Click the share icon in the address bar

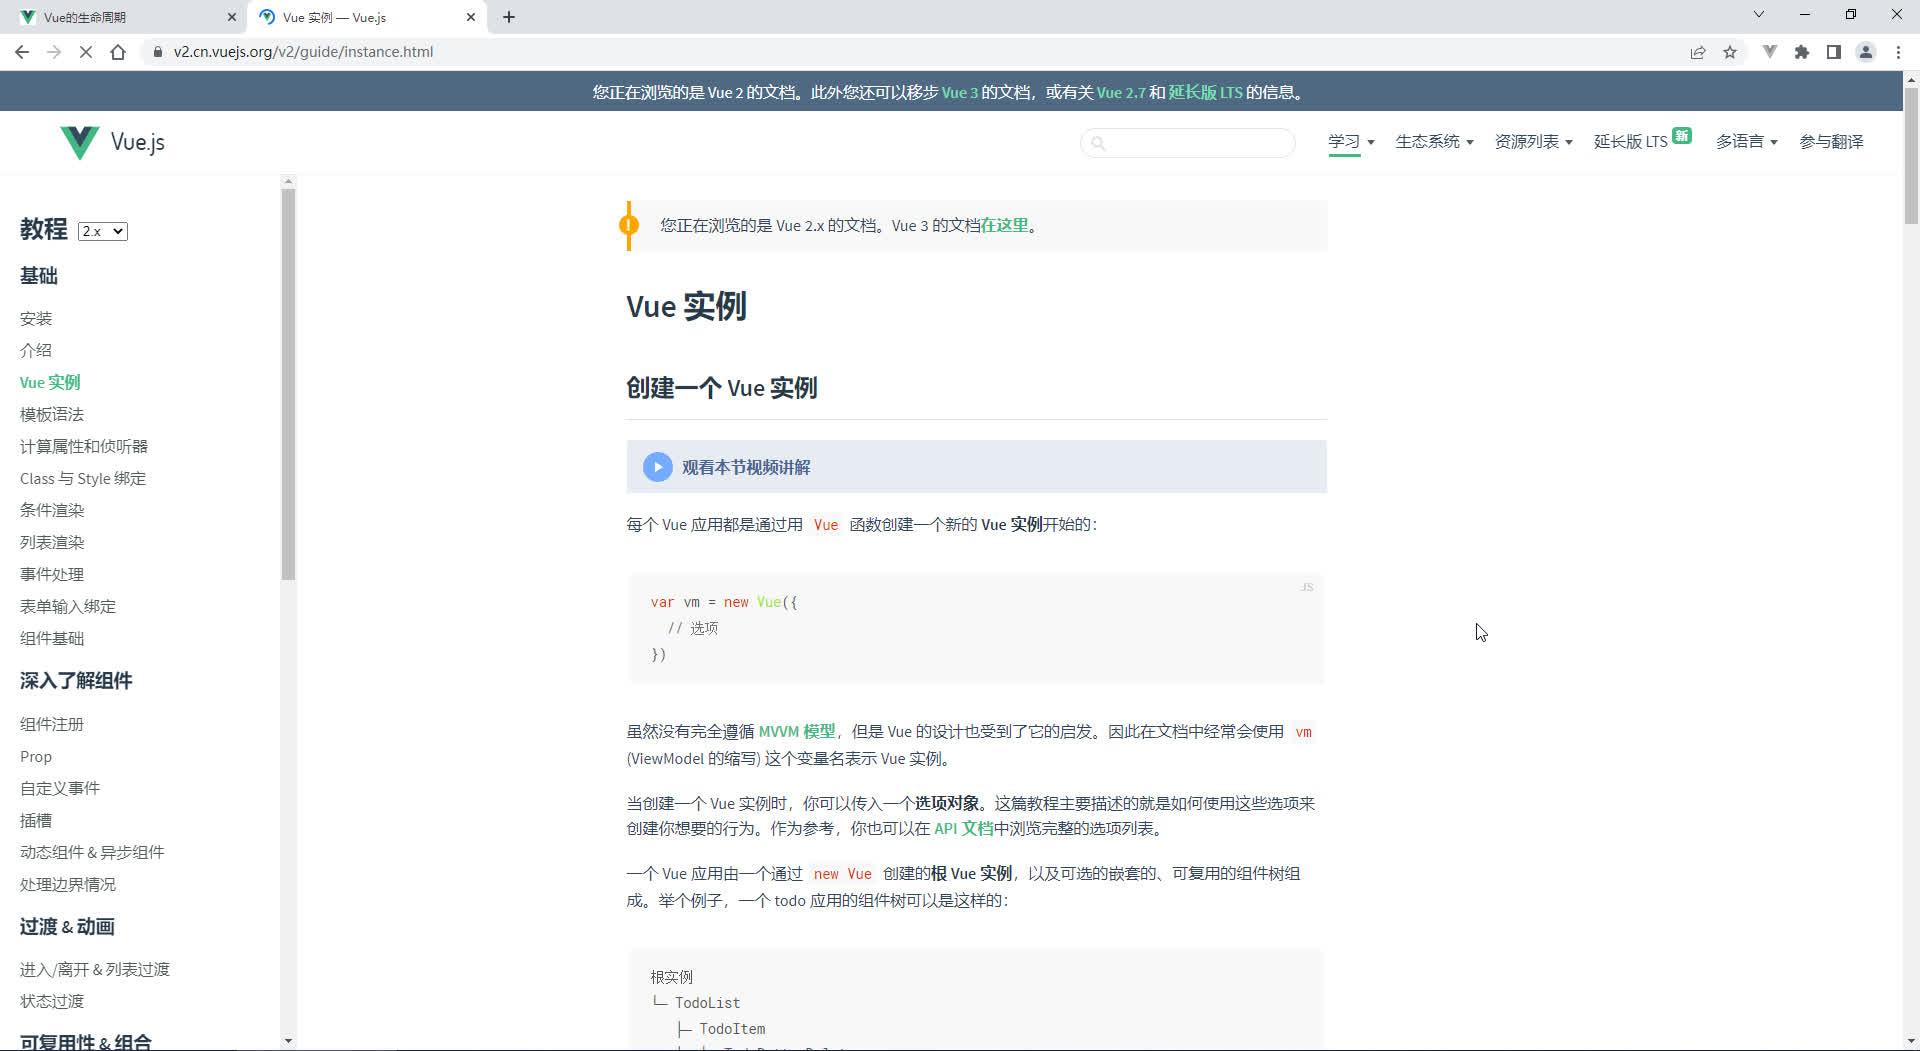pos(1698,52)
